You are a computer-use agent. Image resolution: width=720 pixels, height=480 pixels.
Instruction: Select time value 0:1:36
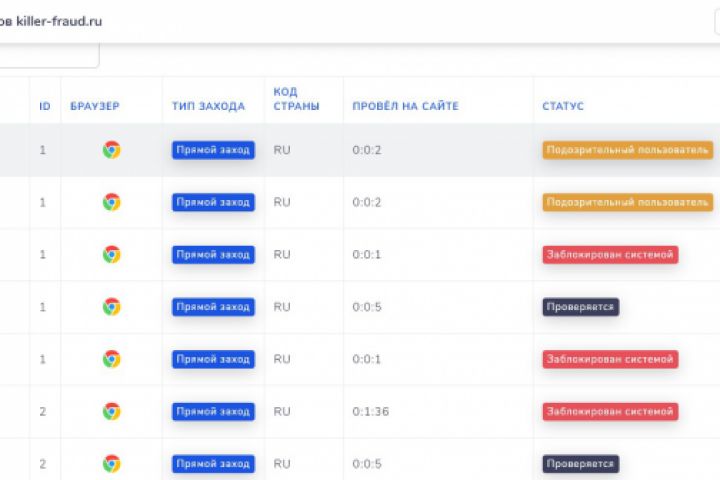[x=371, y=411]
